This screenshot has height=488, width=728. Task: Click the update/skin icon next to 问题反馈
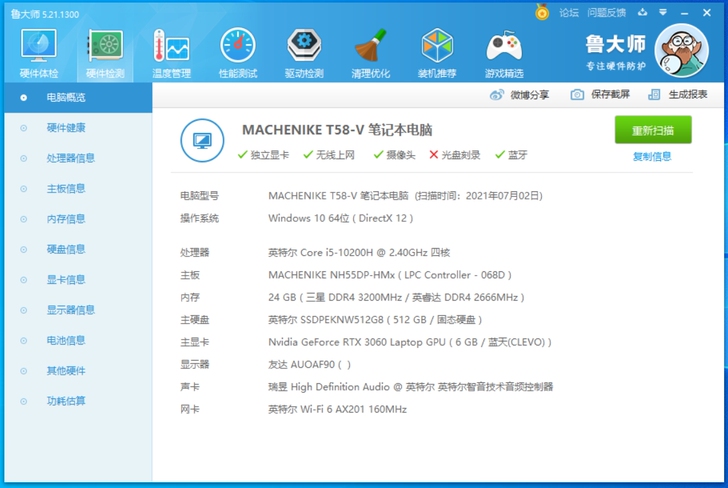tap(643, 13)
